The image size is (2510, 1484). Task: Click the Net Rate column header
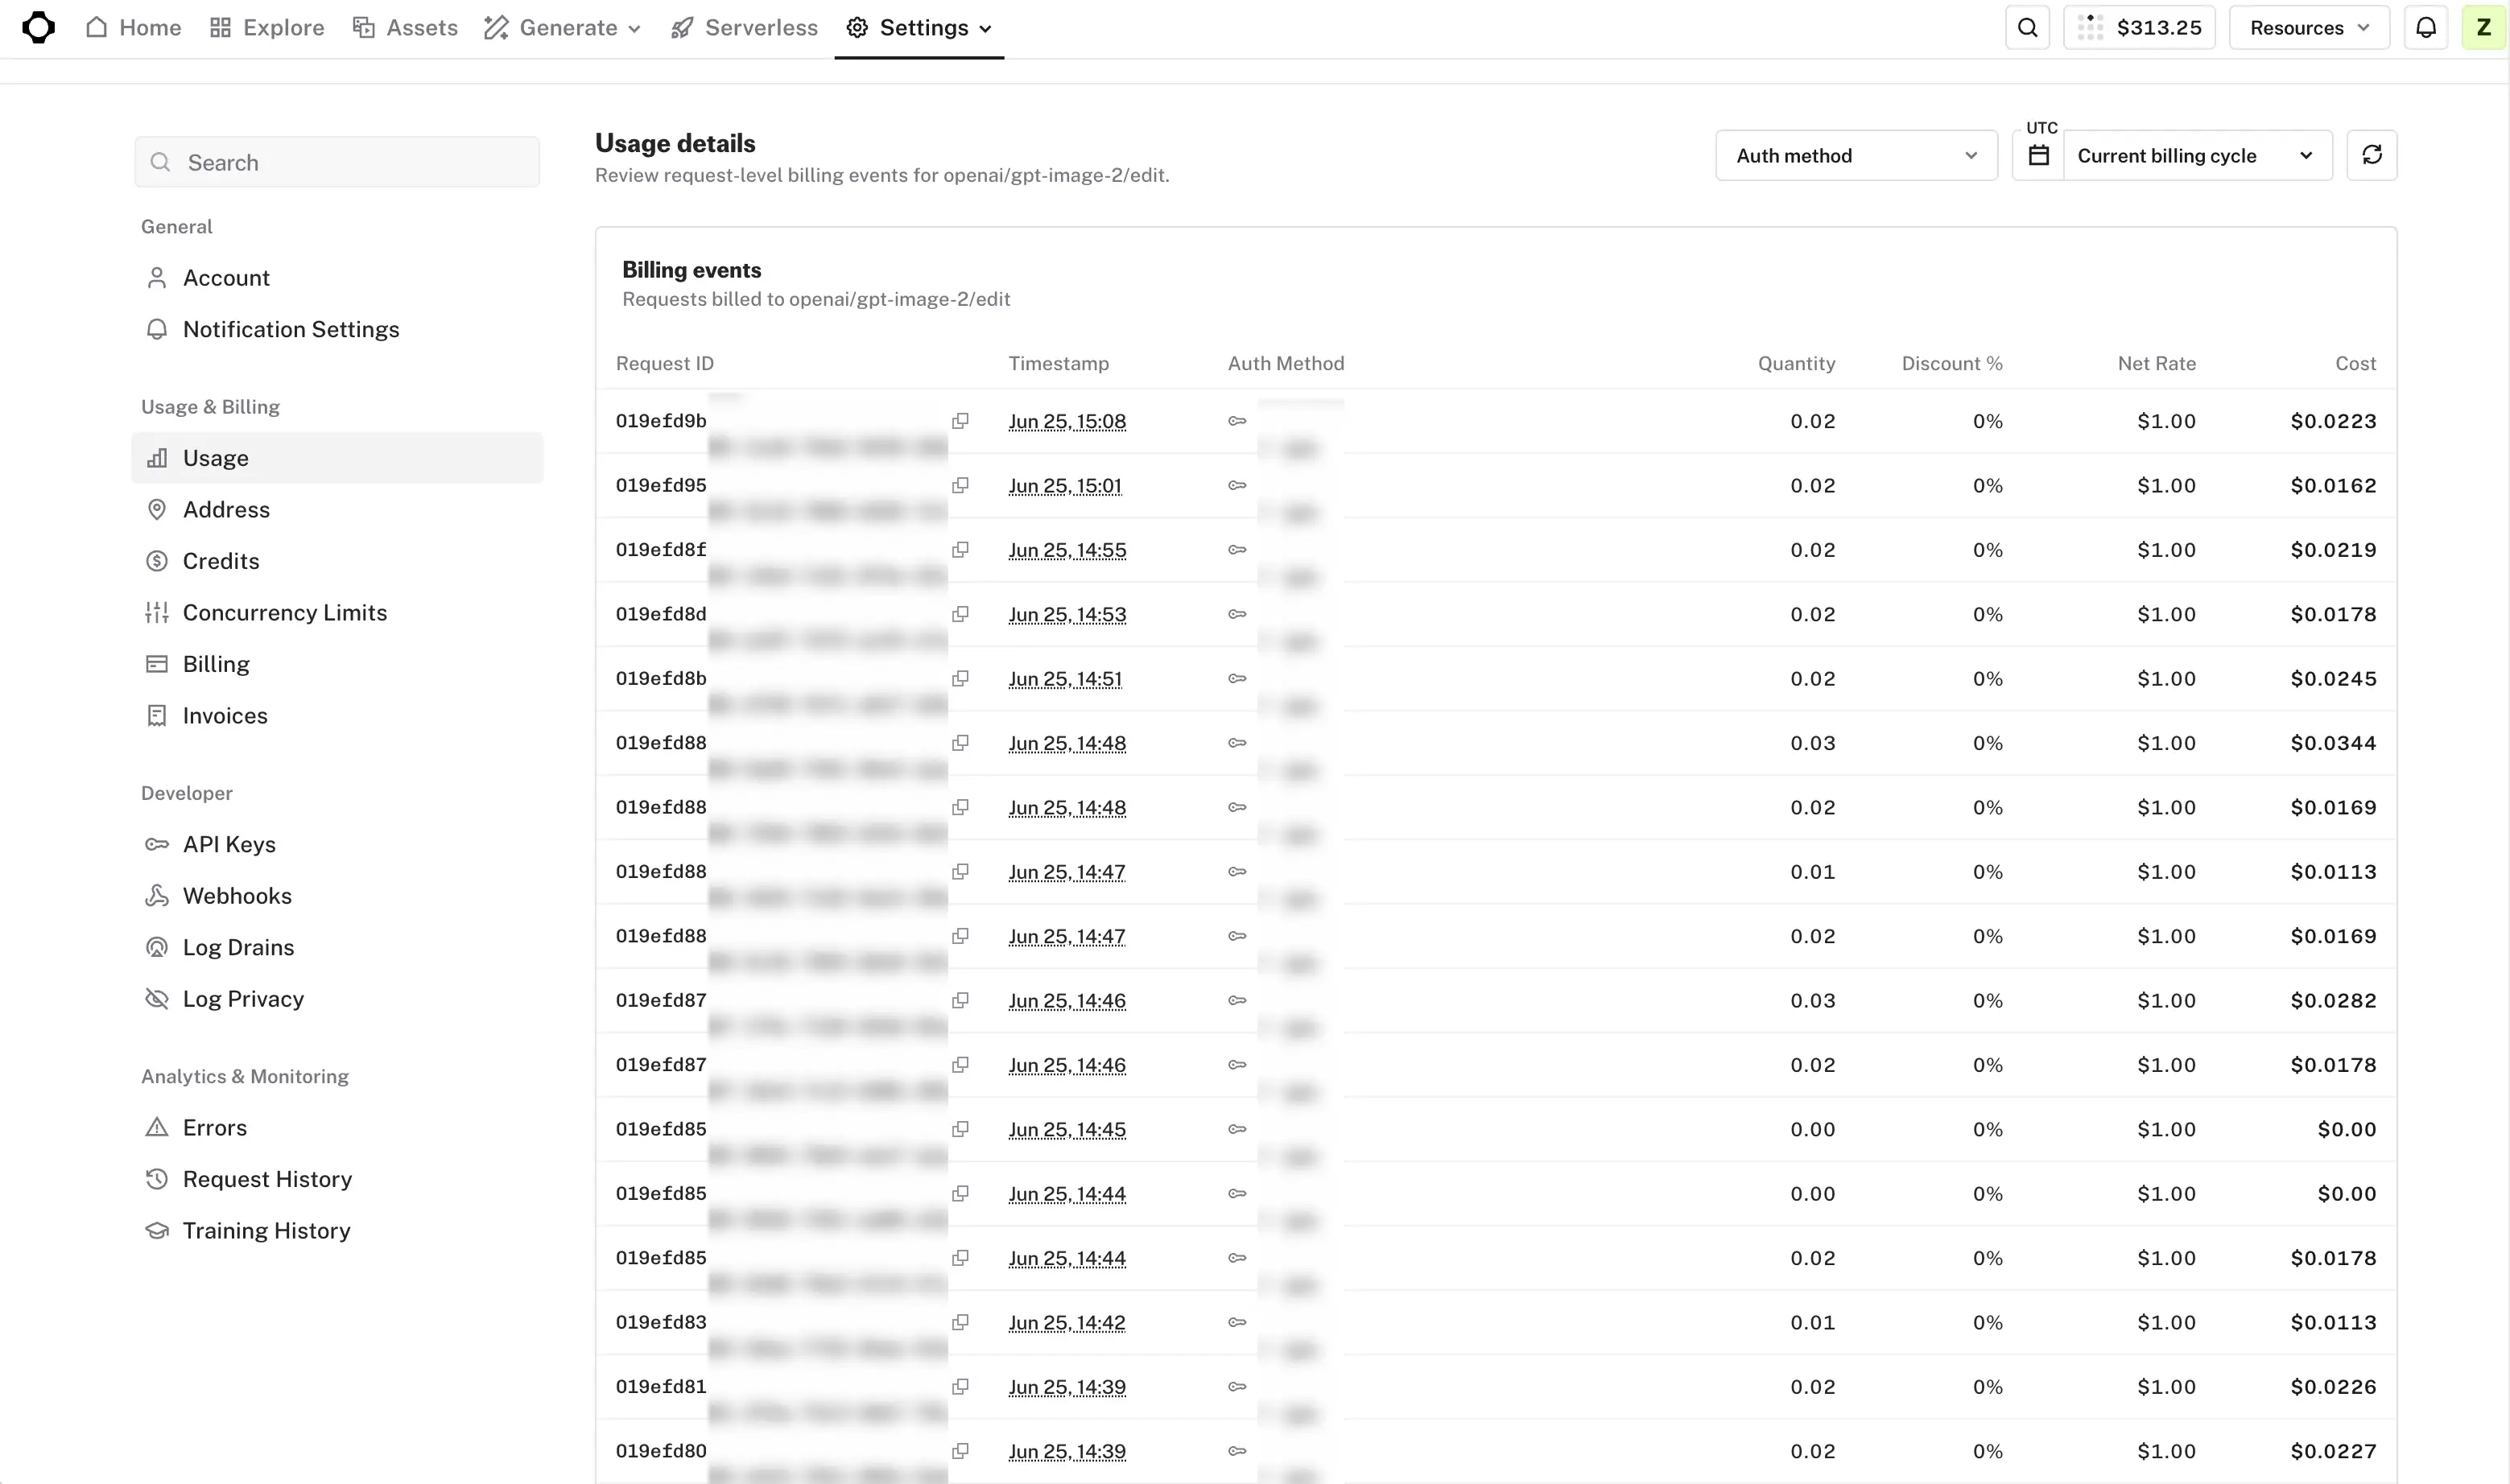2156,363
